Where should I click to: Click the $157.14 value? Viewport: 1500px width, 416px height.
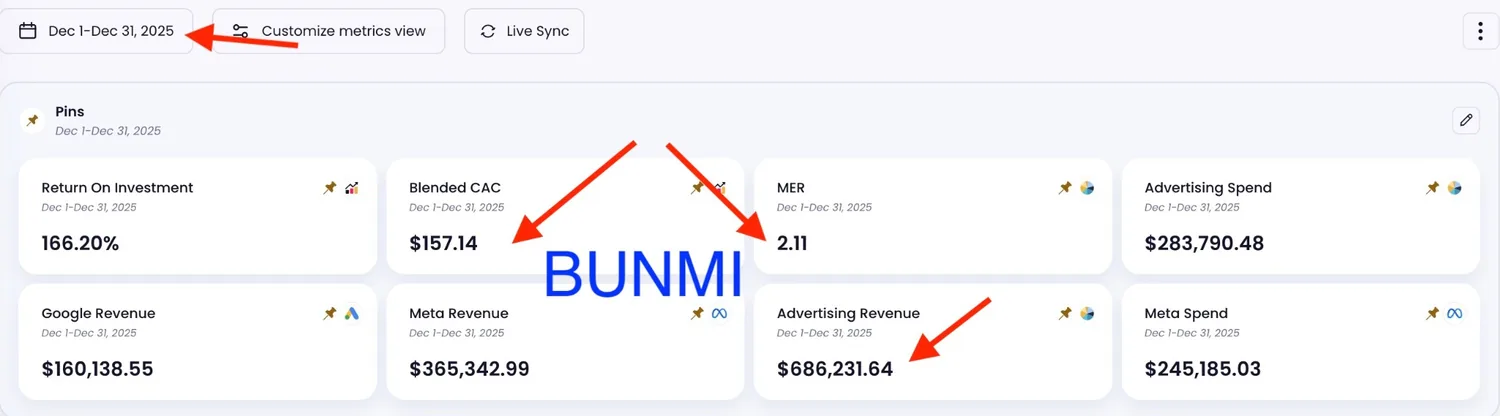[x=443, y=243]
